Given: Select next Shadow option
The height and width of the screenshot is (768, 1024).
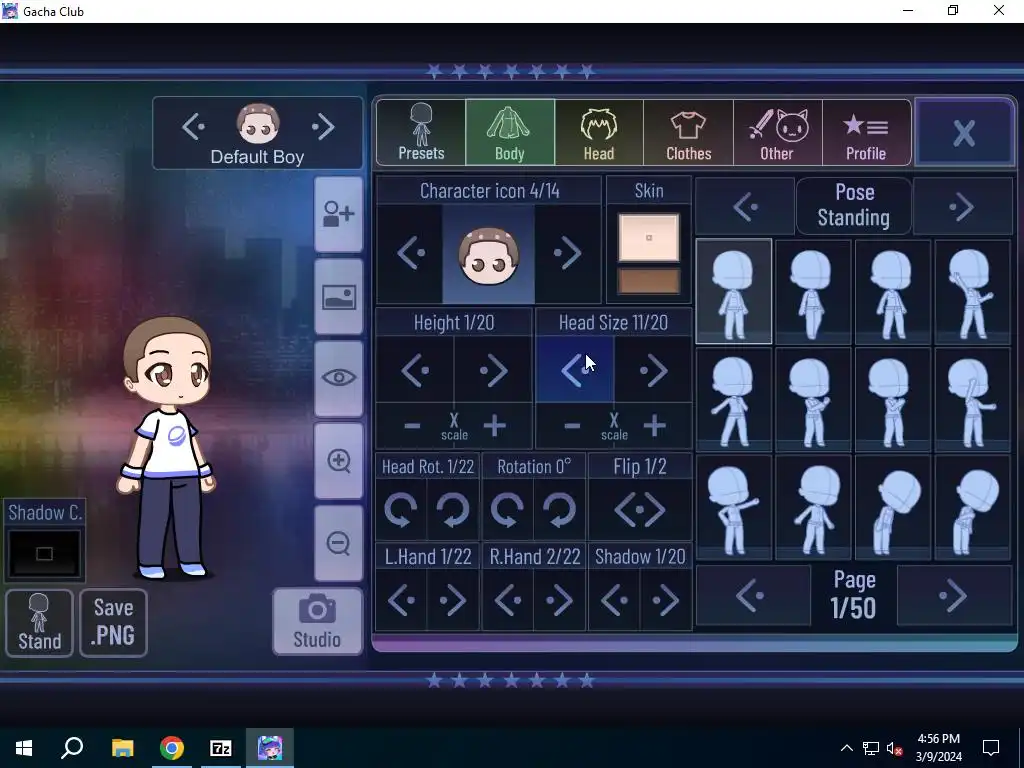Looking at the screenshot, I should pos(665,600).
